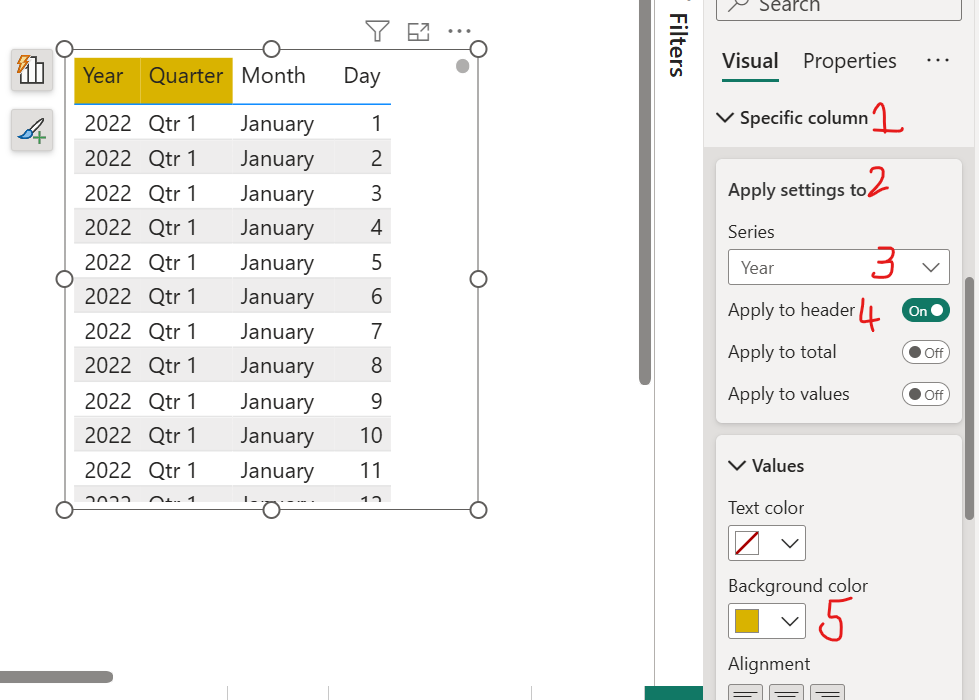Click the canvas vertical scrollbar
This screenshot has height=700, width=979.
(x=645, y=192)
